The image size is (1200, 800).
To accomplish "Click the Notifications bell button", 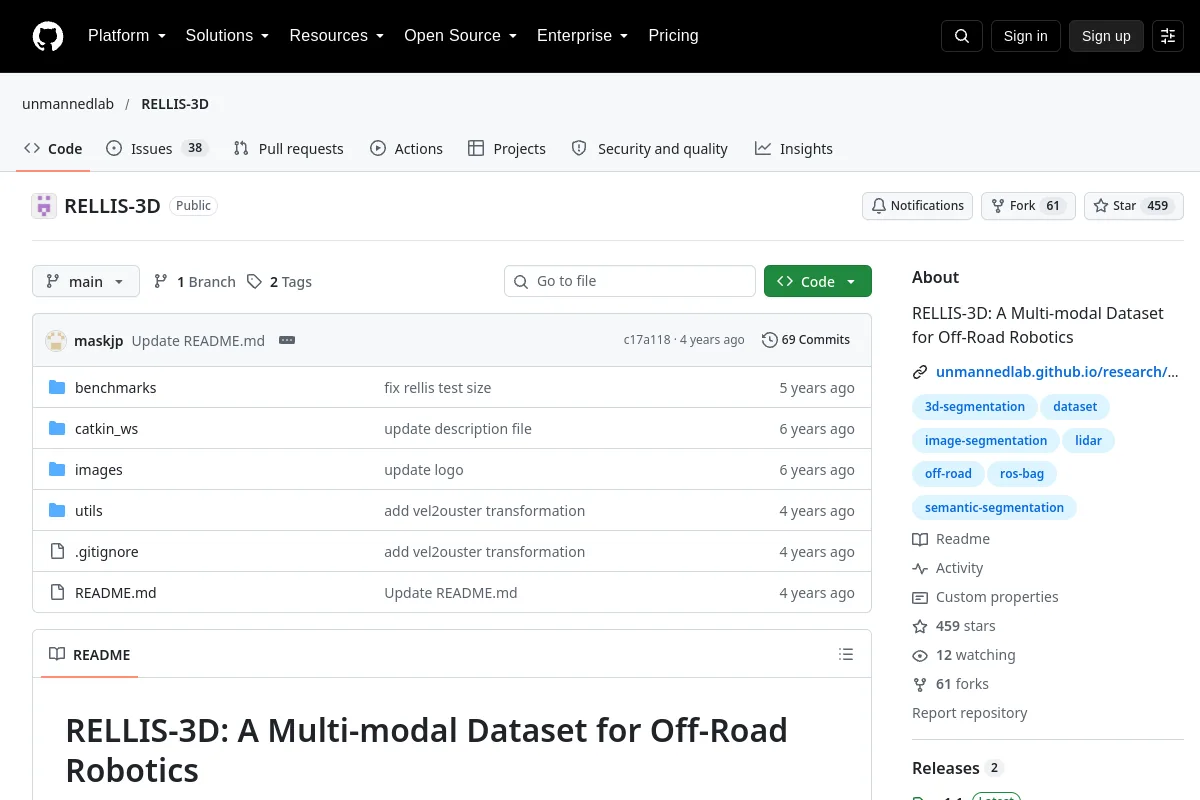I will tap(918, 206).
